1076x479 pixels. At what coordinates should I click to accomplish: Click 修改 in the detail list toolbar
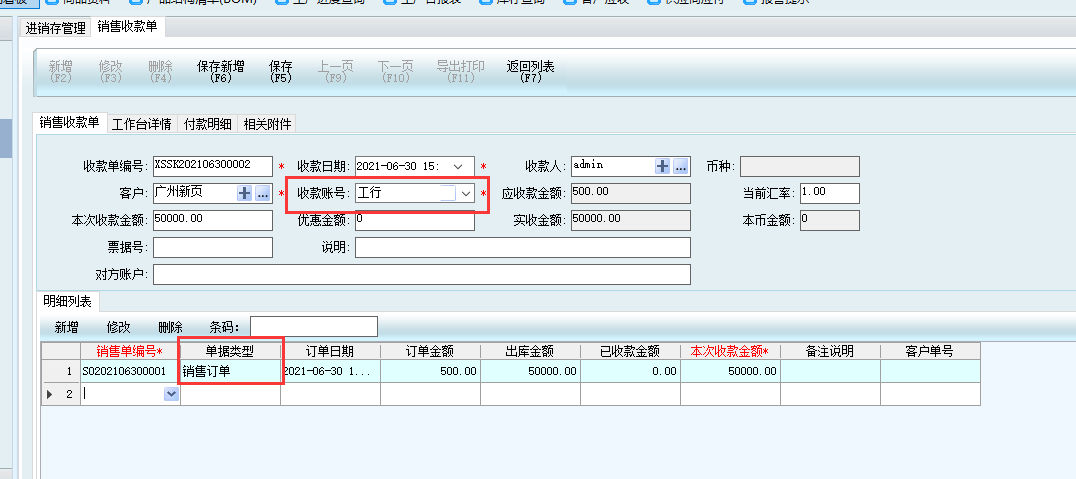pyautogui.click(x=118, y=327)
